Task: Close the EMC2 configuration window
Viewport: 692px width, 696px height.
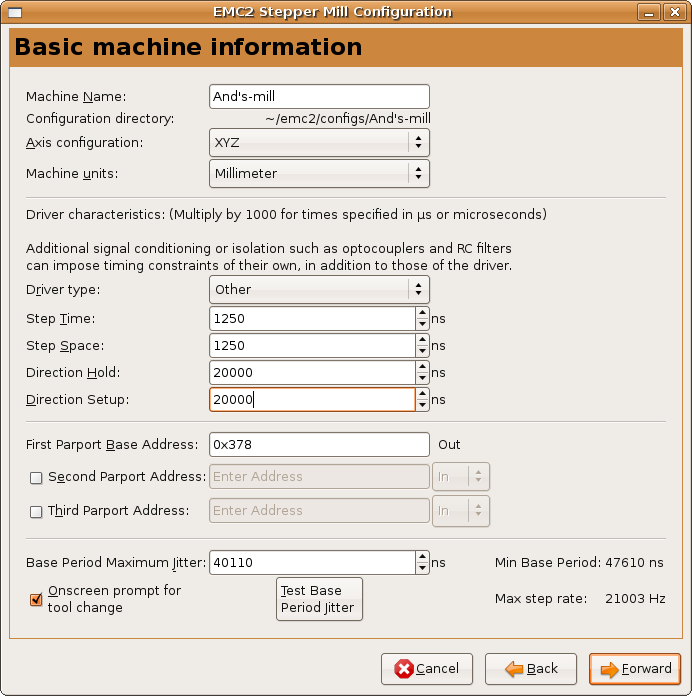Action: (675, 12)
